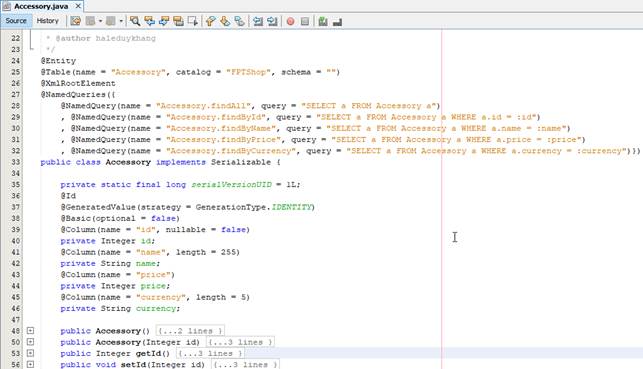Click the @XmlRootElement annotation
Screen dimensions: 643x369
pyautogui.click(x=78, y=83)
